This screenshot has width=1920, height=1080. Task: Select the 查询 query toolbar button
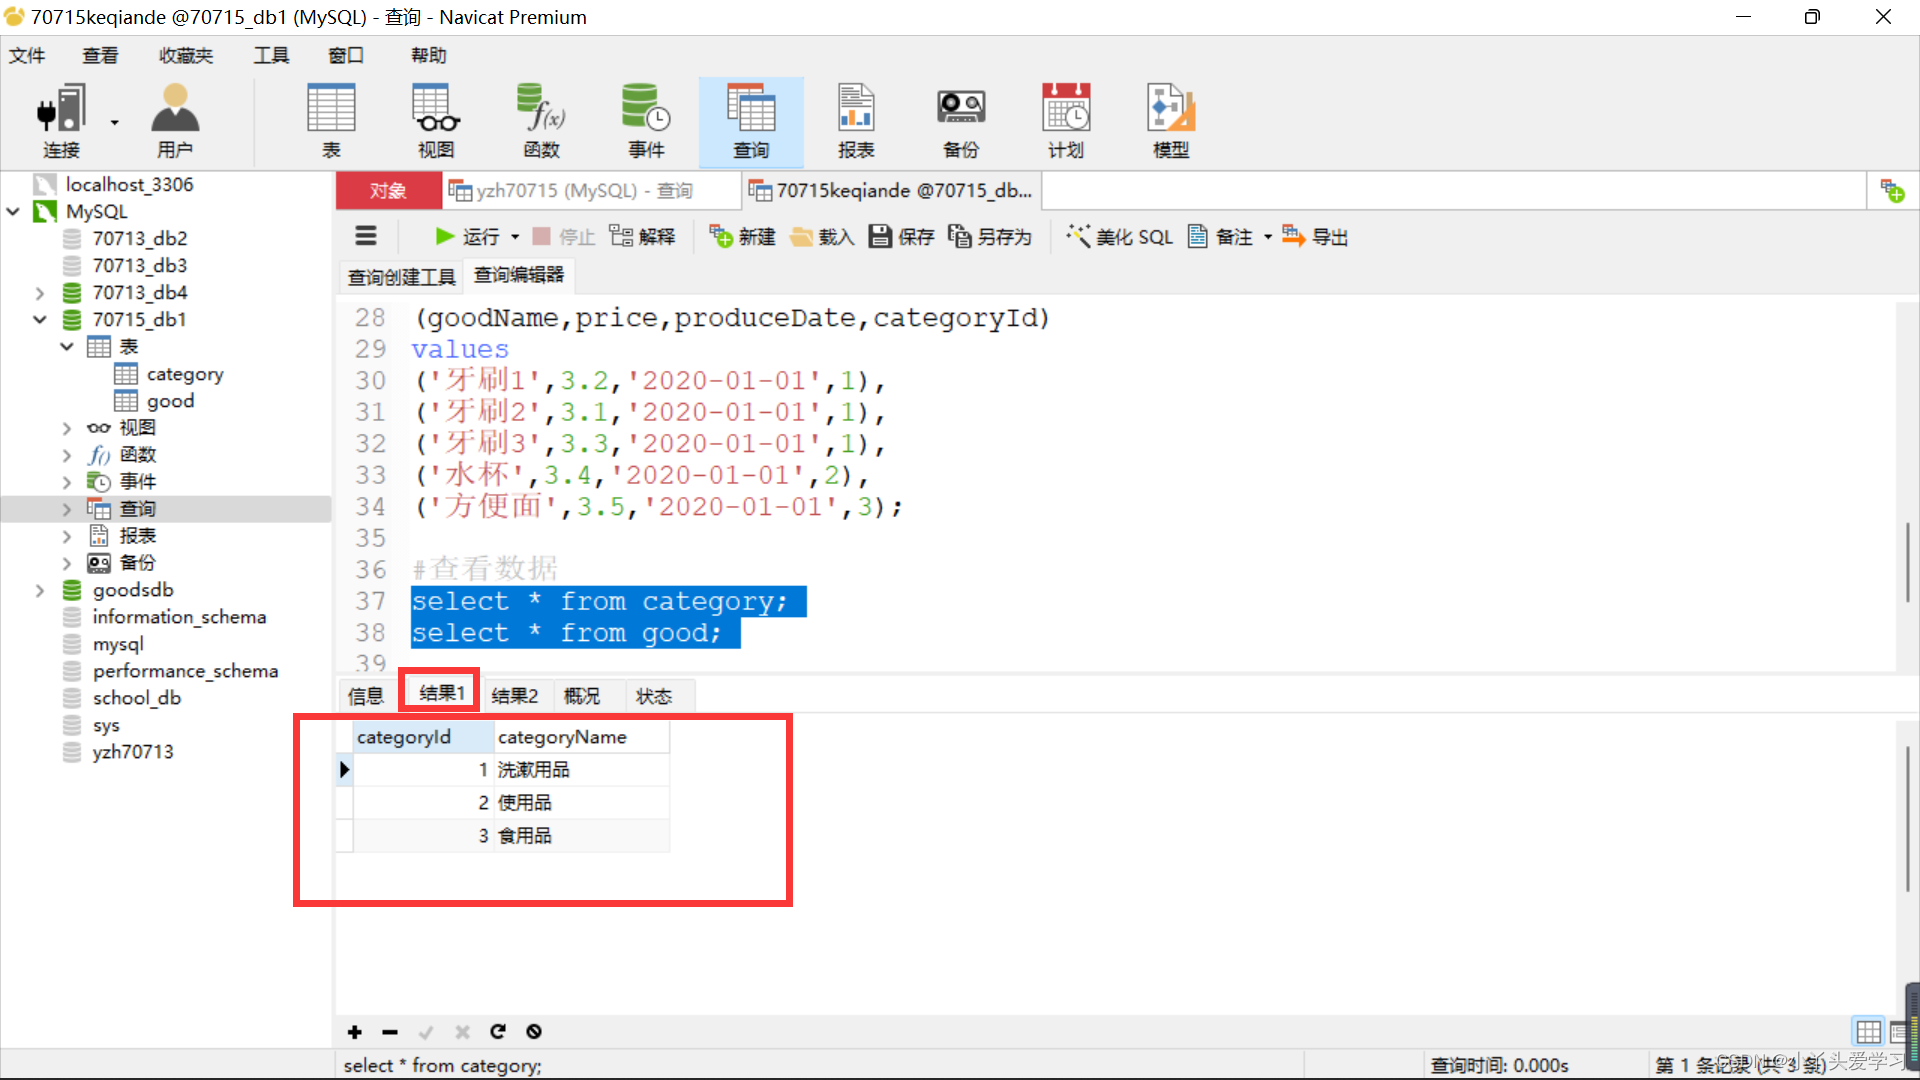click(x=751, y=121)
